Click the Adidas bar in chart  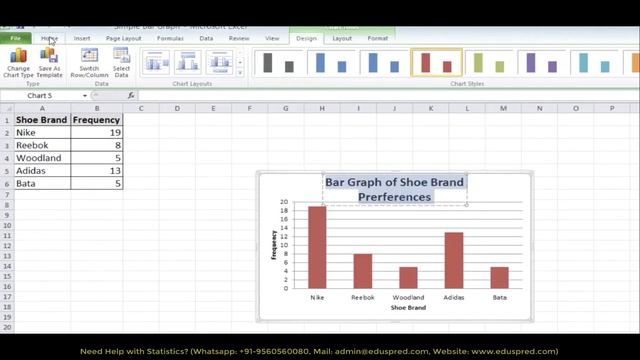(454, 260)
